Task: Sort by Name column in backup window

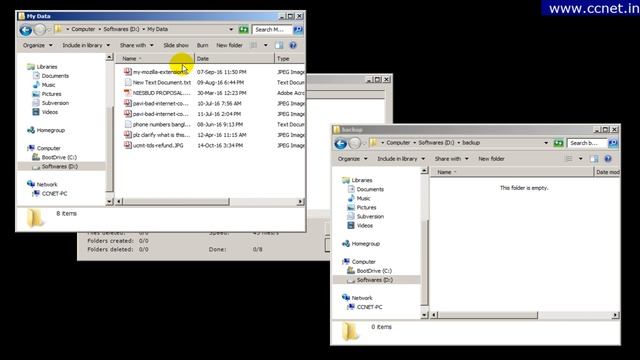Action: [x=512, y=172]
